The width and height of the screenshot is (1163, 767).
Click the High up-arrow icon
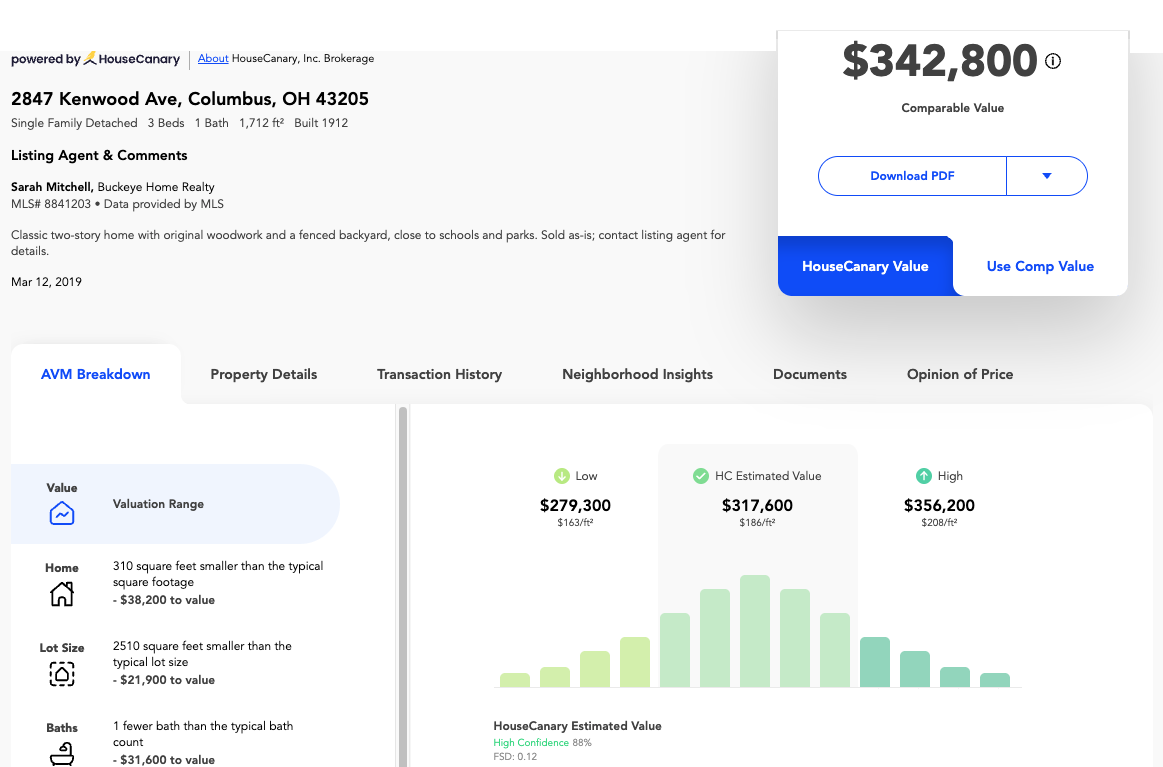[x=923, y=475]
